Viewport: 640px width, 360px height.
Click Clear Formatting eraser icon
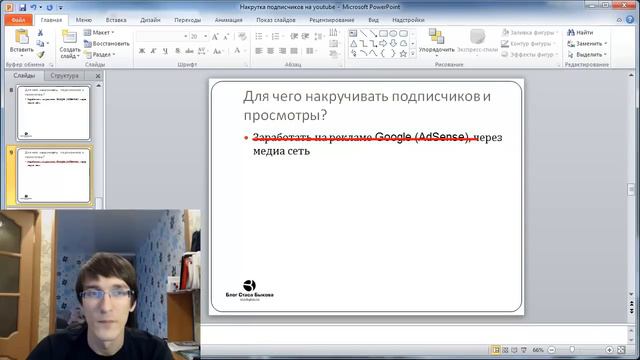pos(242,37)
